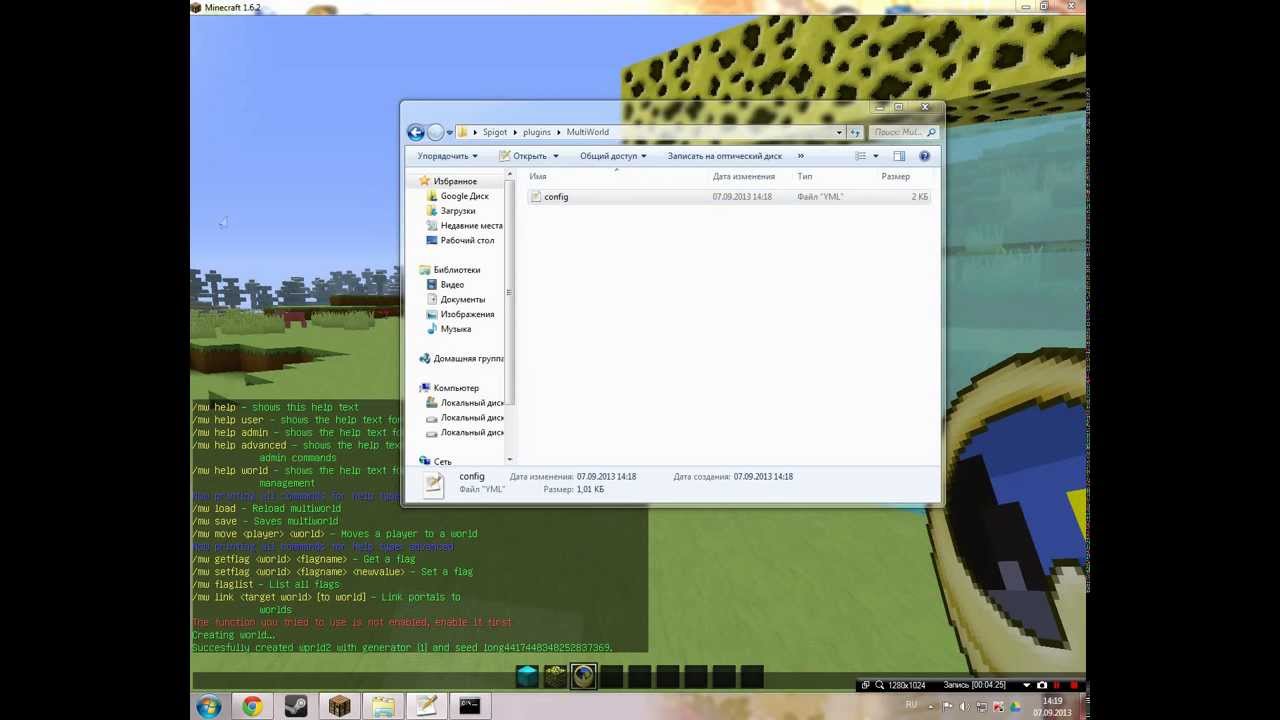Open Недавние места in the sidebar
The height and width of the screenshot is (720, 1280).
(471, 226)
